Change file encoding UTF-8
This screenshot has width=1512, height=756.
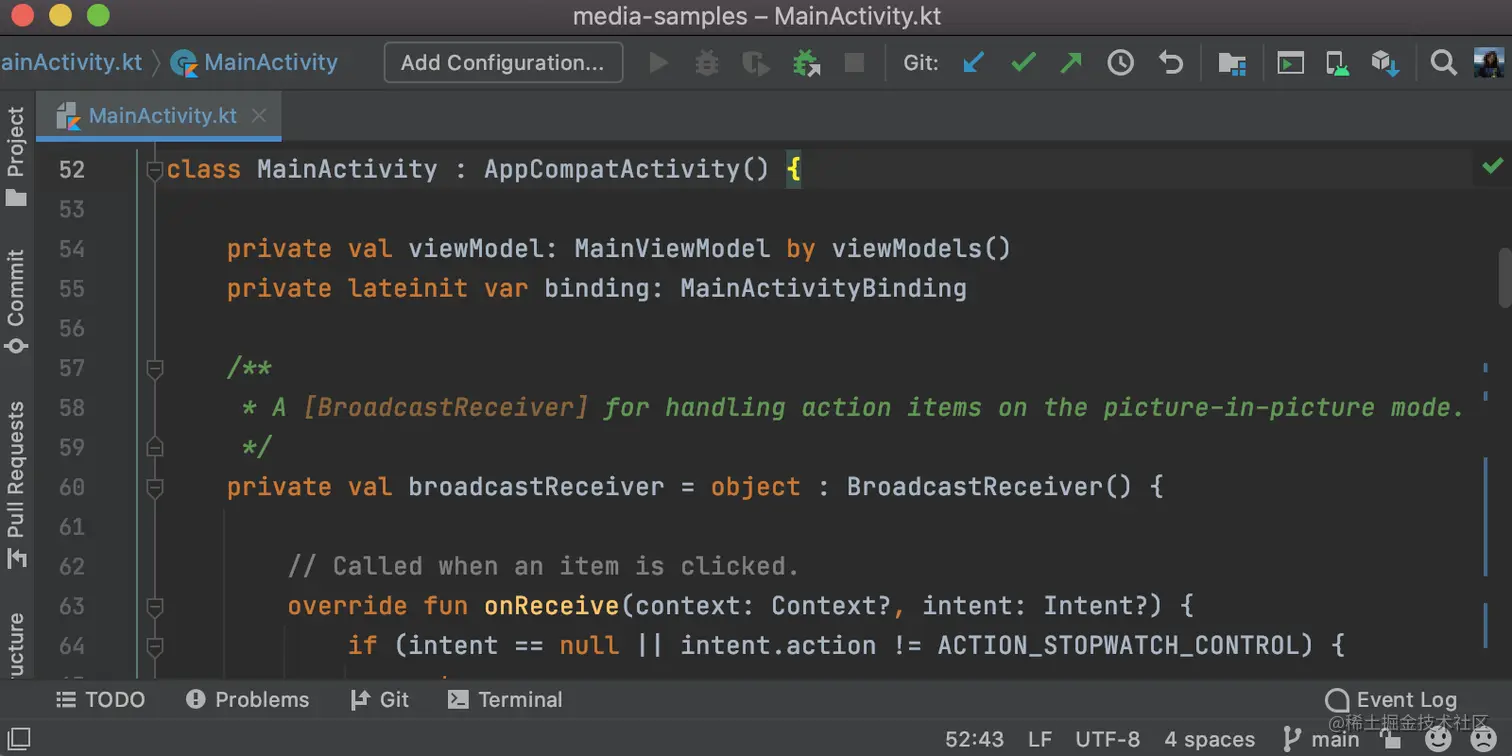pyautogui.click(x=1107, y=740)
